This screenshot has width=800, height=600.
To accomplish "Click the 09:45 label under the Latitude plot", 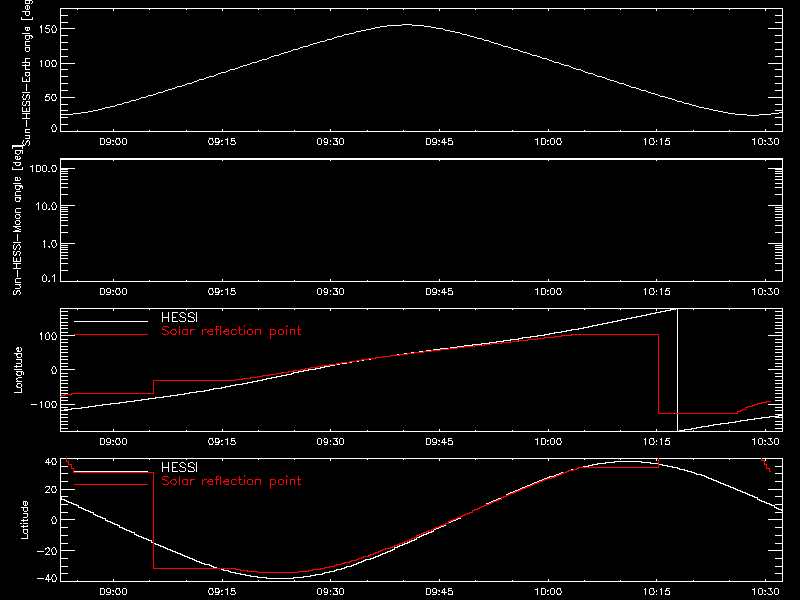I will 439,592.
